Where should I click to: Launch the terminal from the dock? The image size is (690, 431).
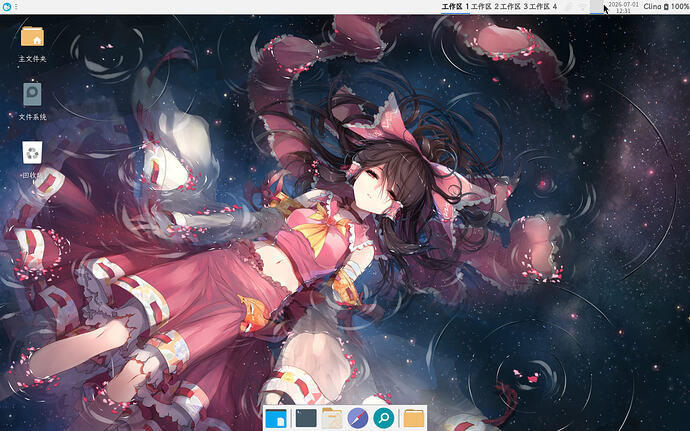pos(306,418)
